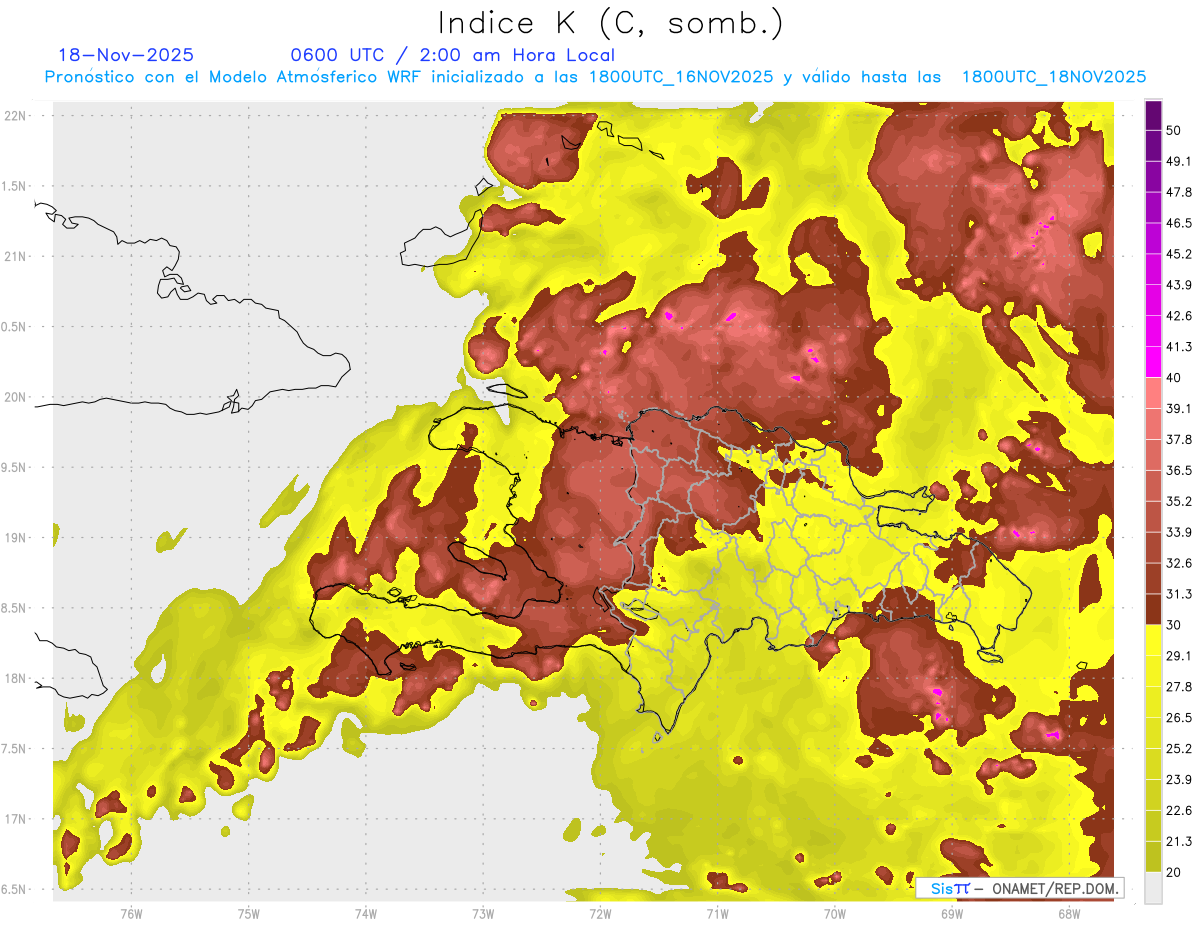Click the 'Indice K (C, somb.)' chart title
The image size is (1200, 927).
click(x=611, y=23)
